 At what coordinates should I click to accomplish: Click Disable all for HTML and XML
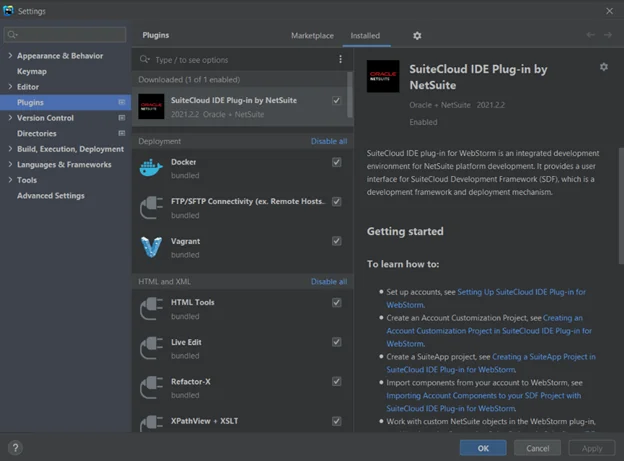(329, 282)
